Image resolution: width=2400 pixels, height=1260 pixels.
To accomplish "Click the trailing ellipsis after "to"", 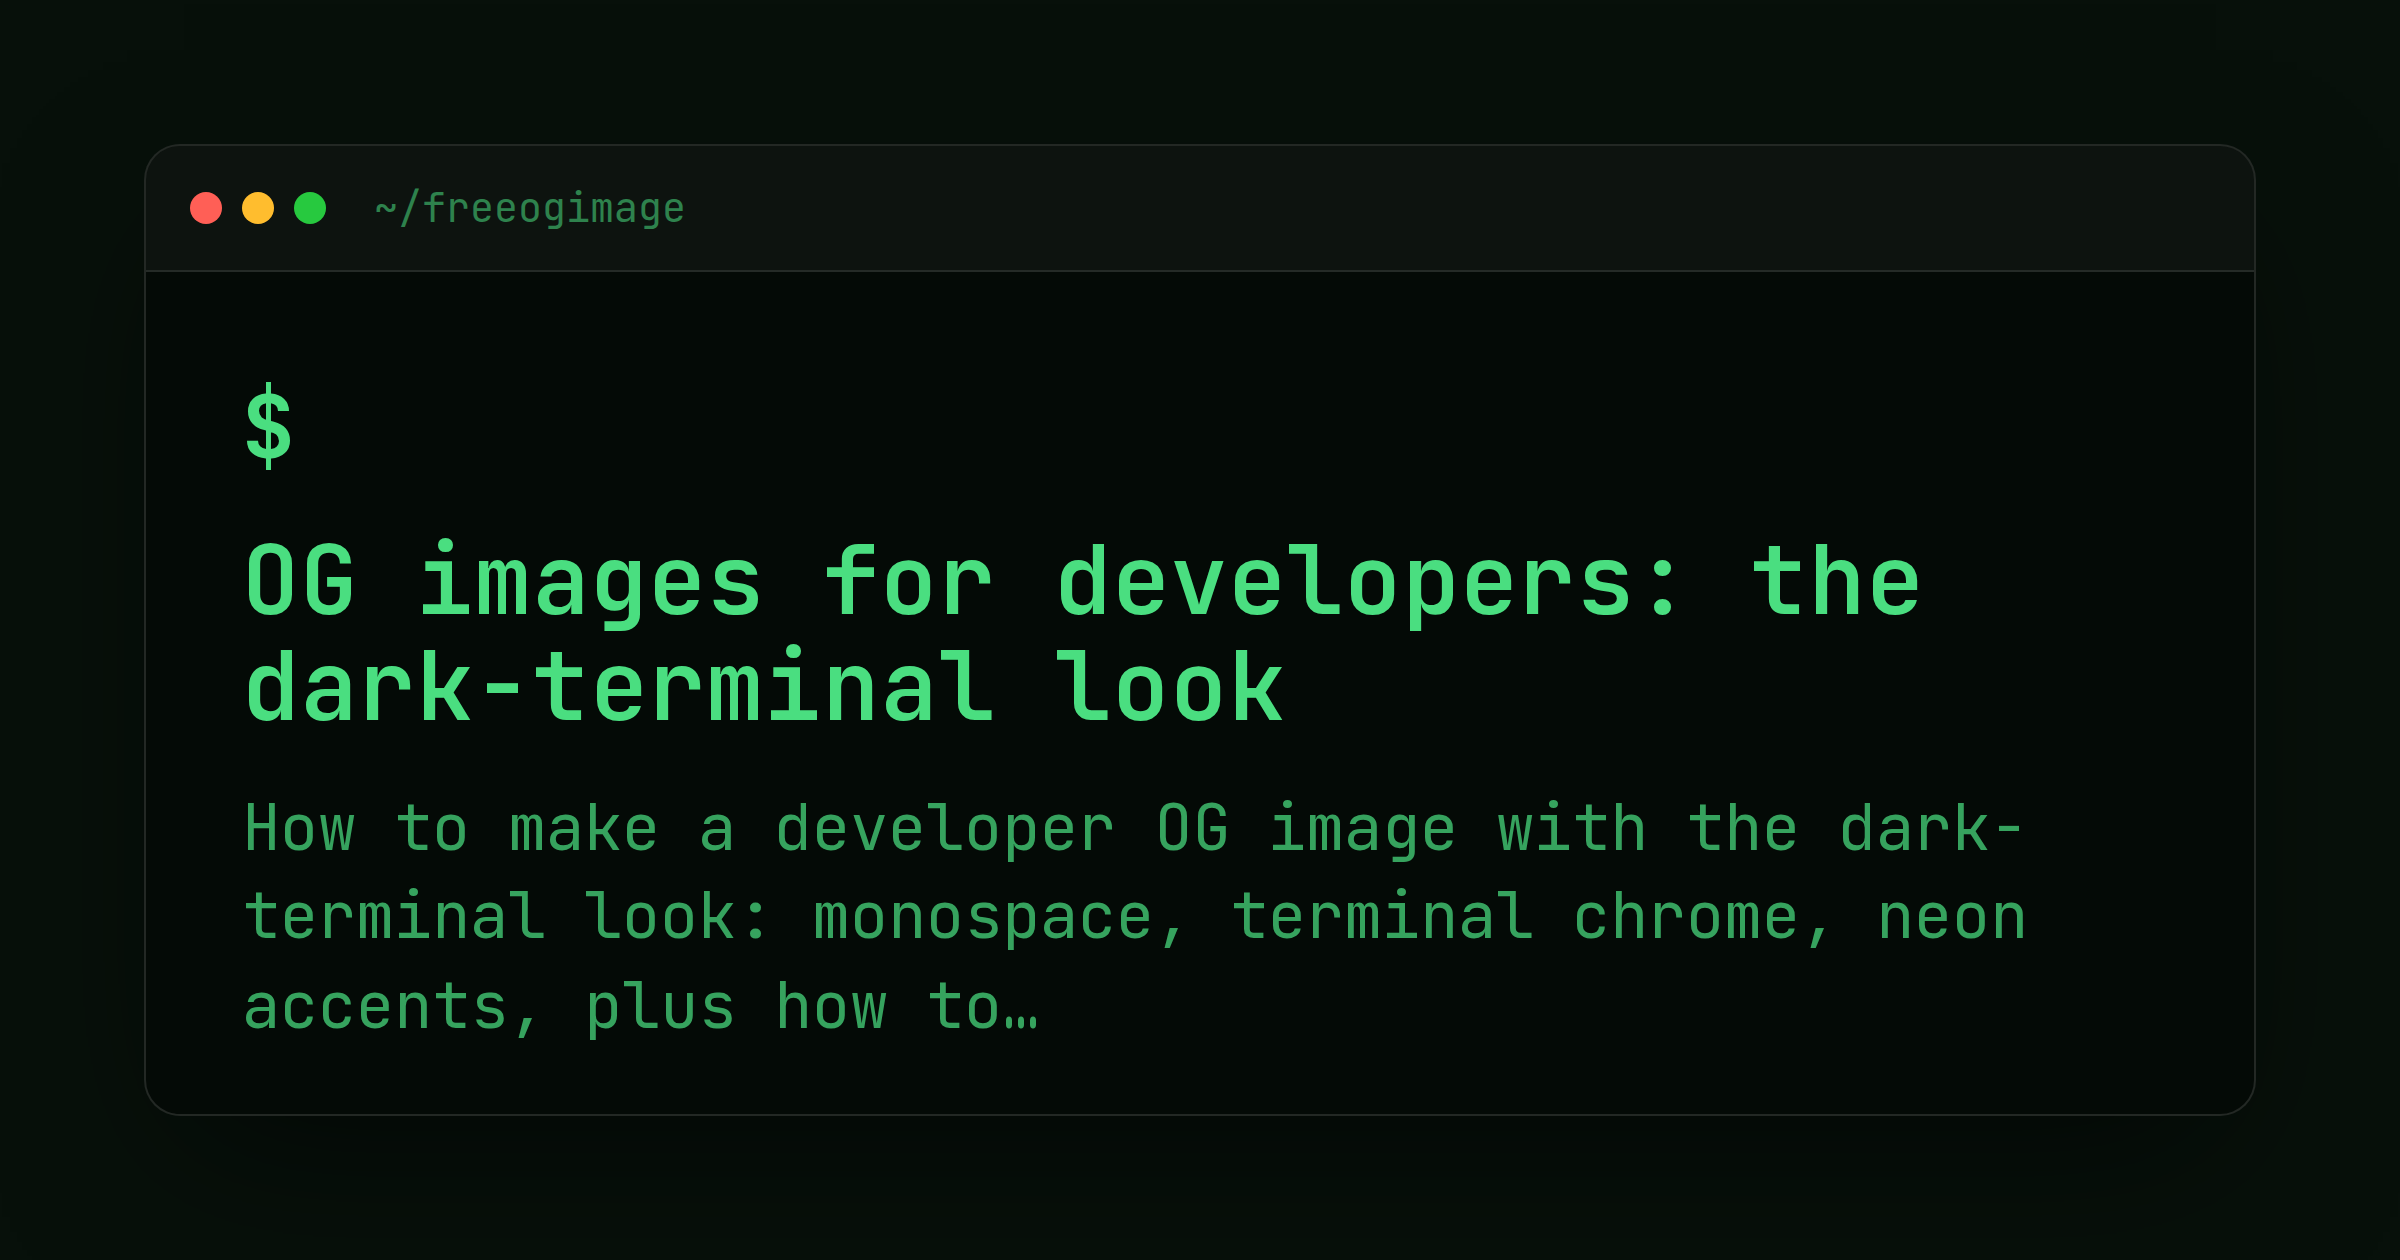I will point(1021,1024).
